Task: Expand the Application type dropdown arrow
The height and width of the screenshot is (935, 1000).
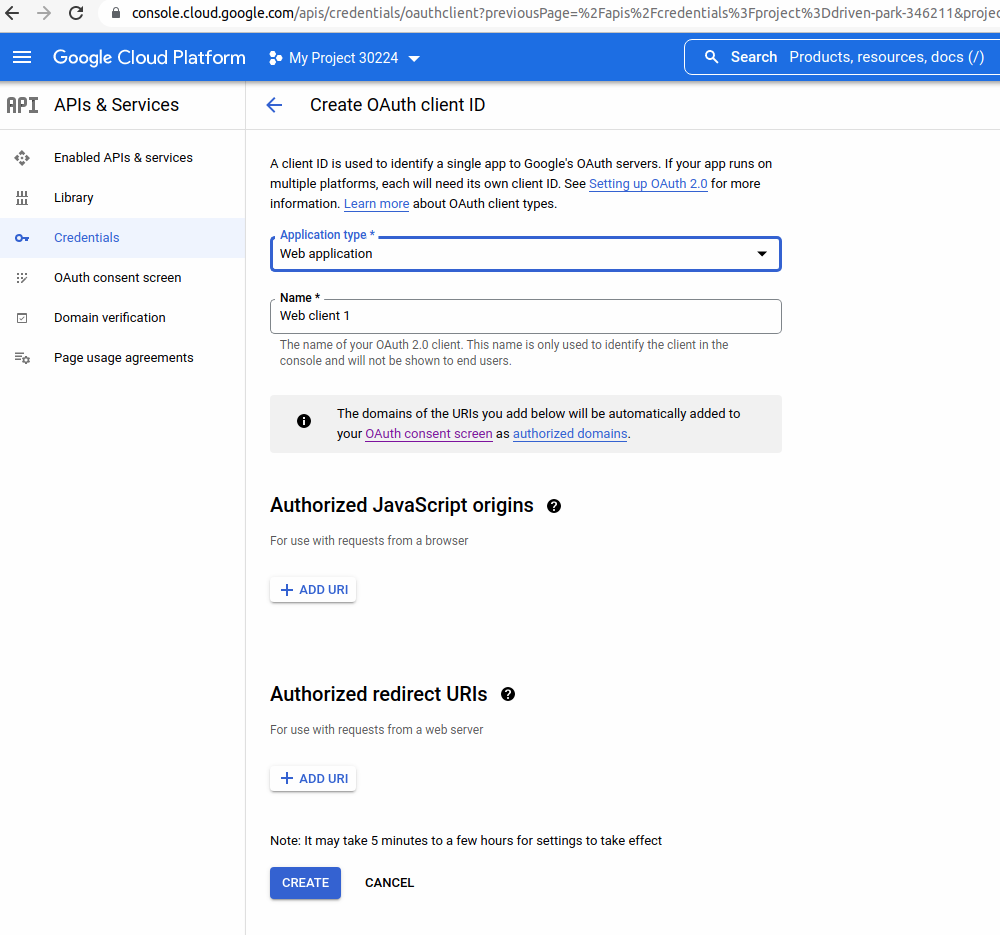Action: coord(761,254)
